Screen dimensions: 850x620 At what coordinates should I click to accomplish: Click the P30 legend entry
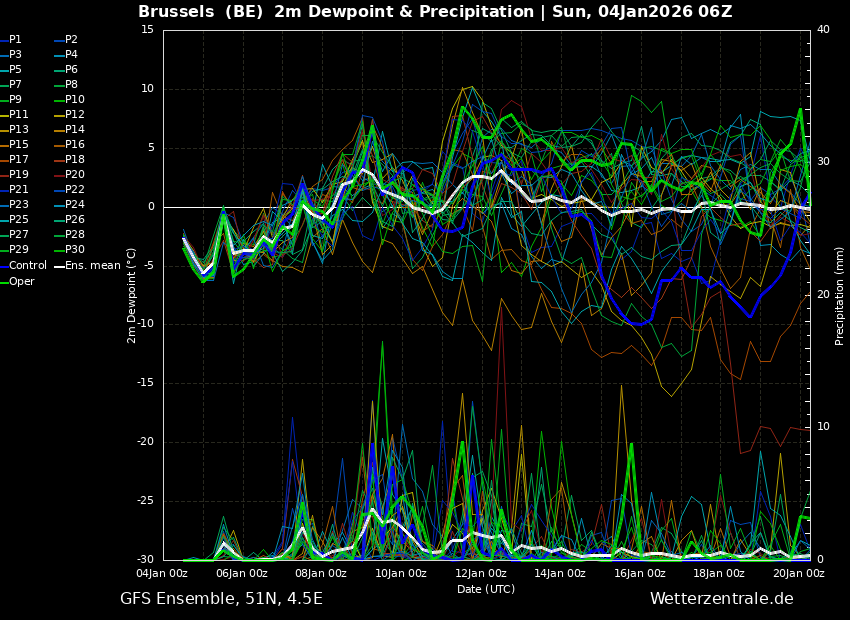(x=70, y=250)
